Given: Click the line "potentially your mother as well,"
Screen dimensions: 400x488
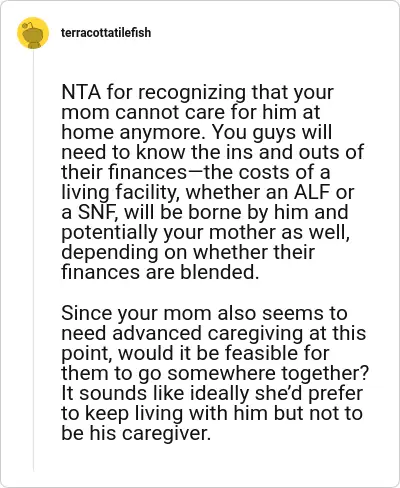Looking at the screenshot, I should click(x=206, y=232).
